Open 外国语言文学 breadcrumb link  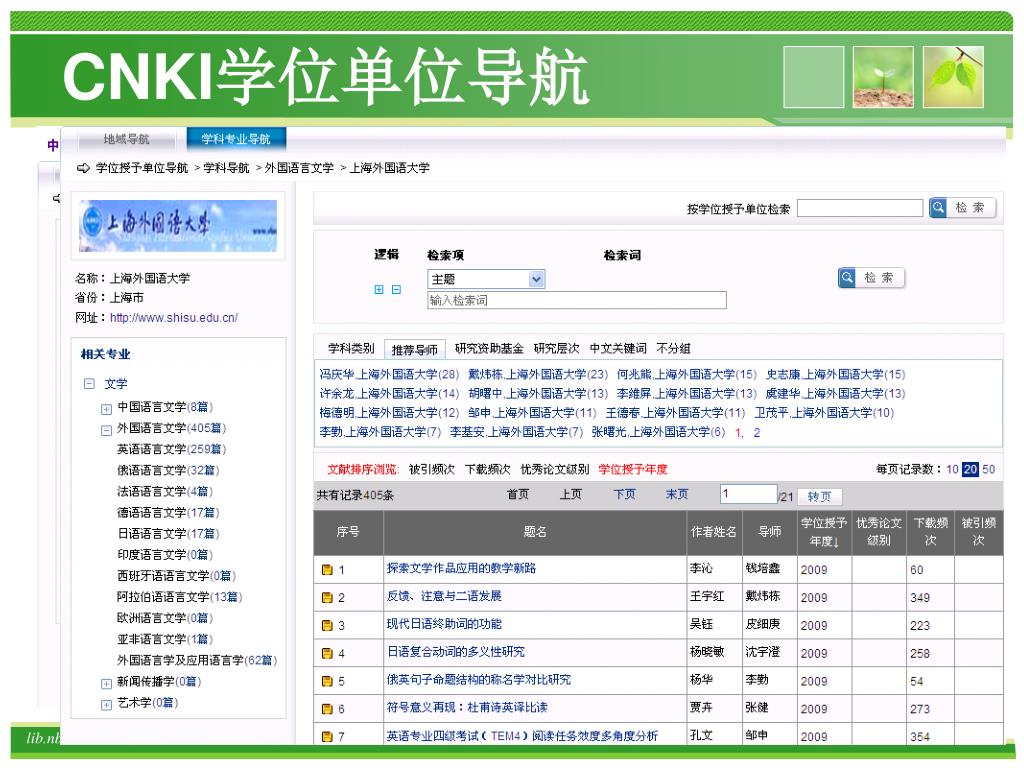tap(299, 168)
